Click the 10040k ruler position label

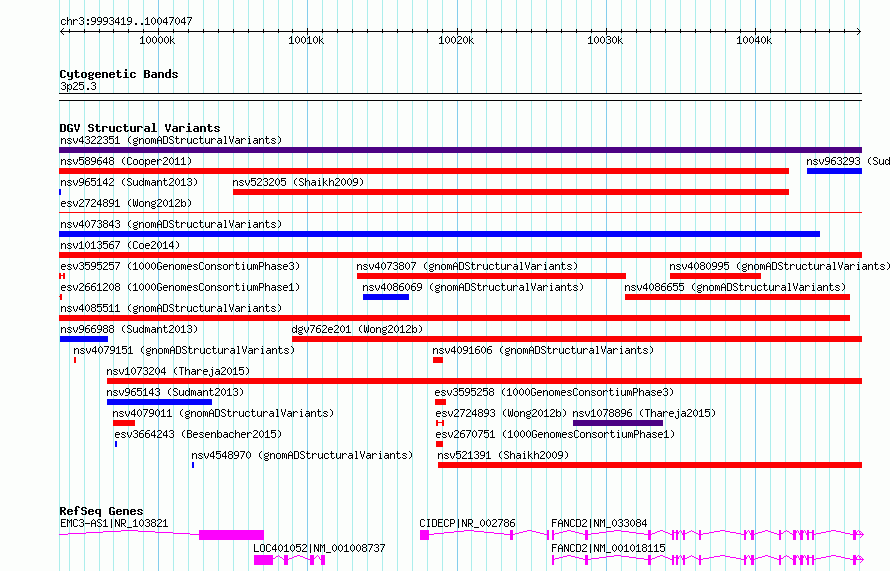pos(754,40)
